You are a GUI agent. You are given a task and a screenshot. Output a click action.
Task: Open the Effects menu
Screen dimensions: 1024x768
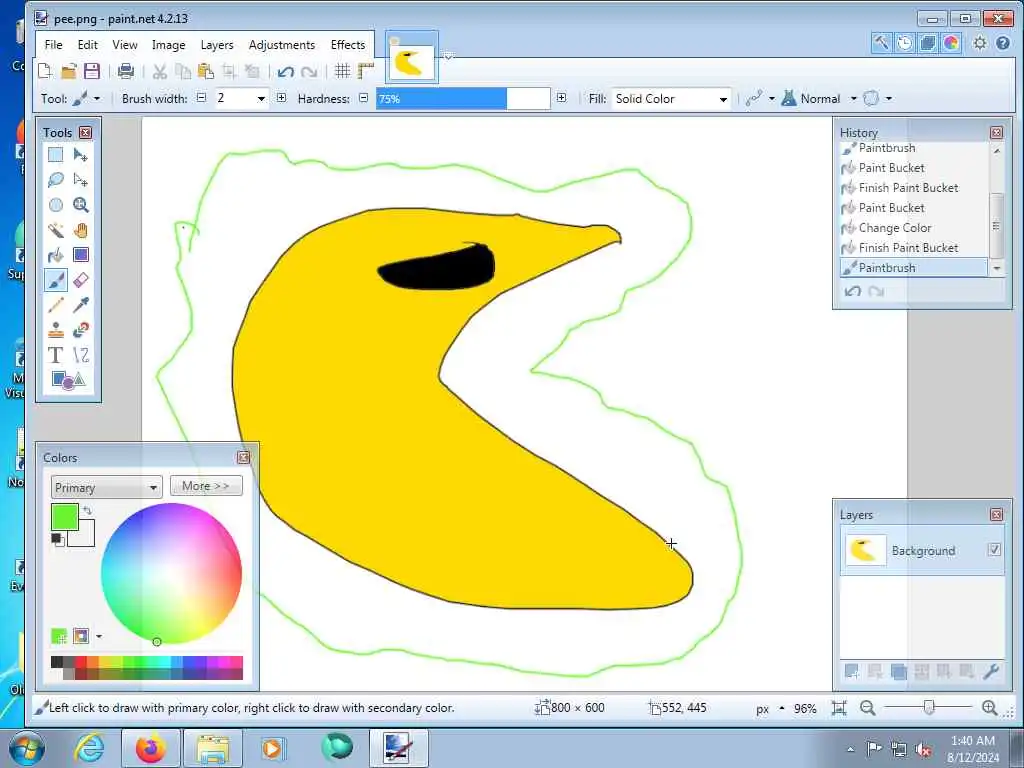347,44
